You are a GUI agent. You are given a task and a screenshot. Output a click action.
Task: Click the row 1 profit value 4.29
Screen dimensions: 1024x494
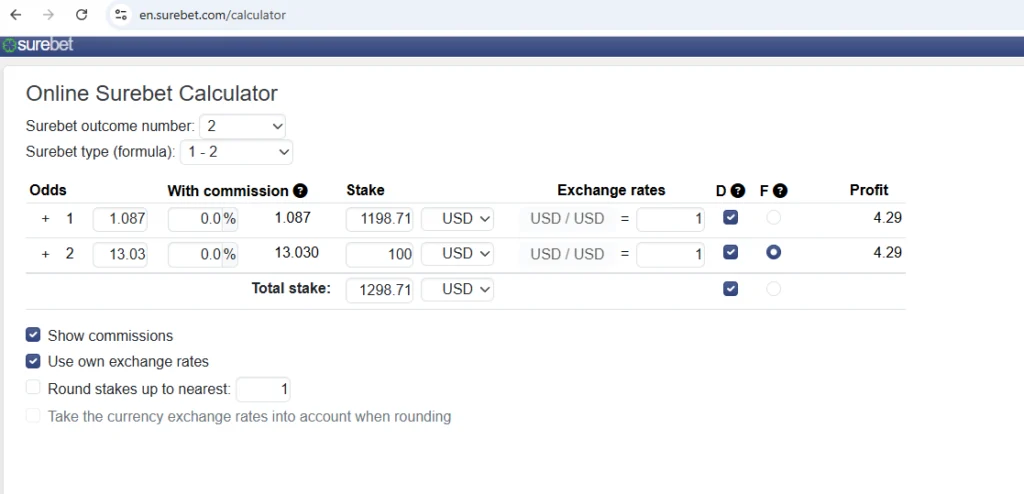(x=888, y=218)
